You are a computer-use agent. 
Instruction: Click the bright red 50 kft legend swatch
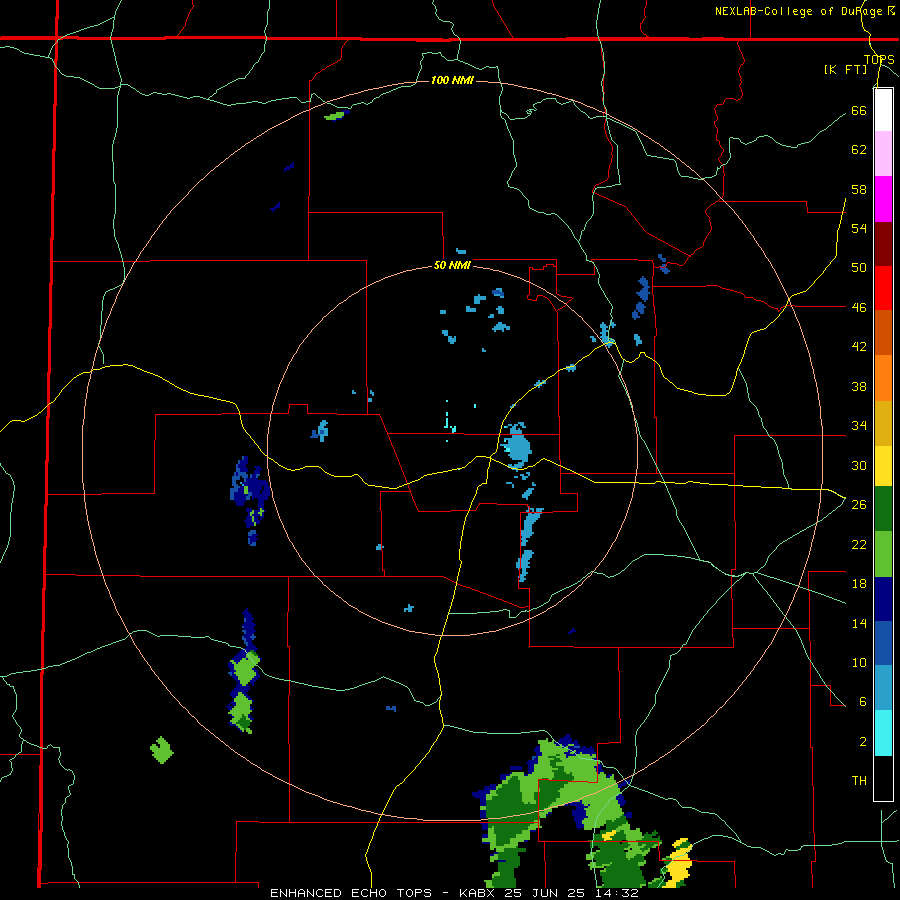point(883,288)
